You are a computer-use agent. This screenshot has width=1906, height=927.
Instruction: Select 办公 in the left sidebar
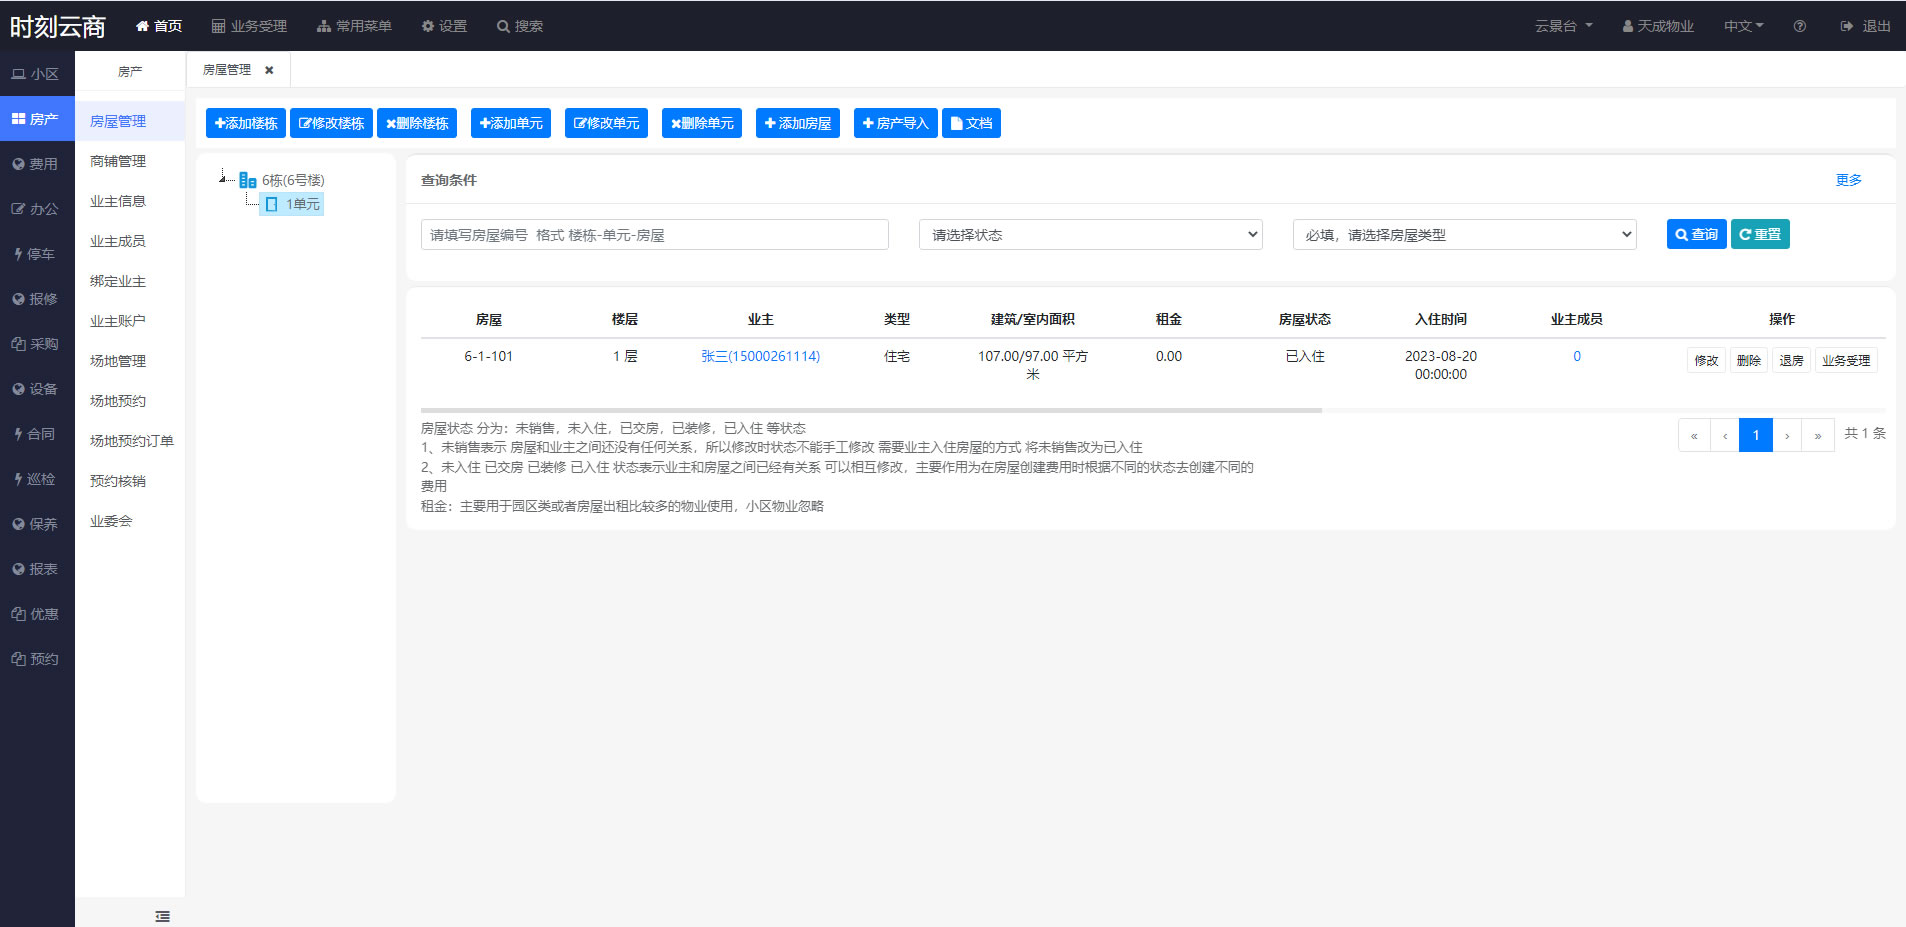pyautogui.click(x=37, y=209)
